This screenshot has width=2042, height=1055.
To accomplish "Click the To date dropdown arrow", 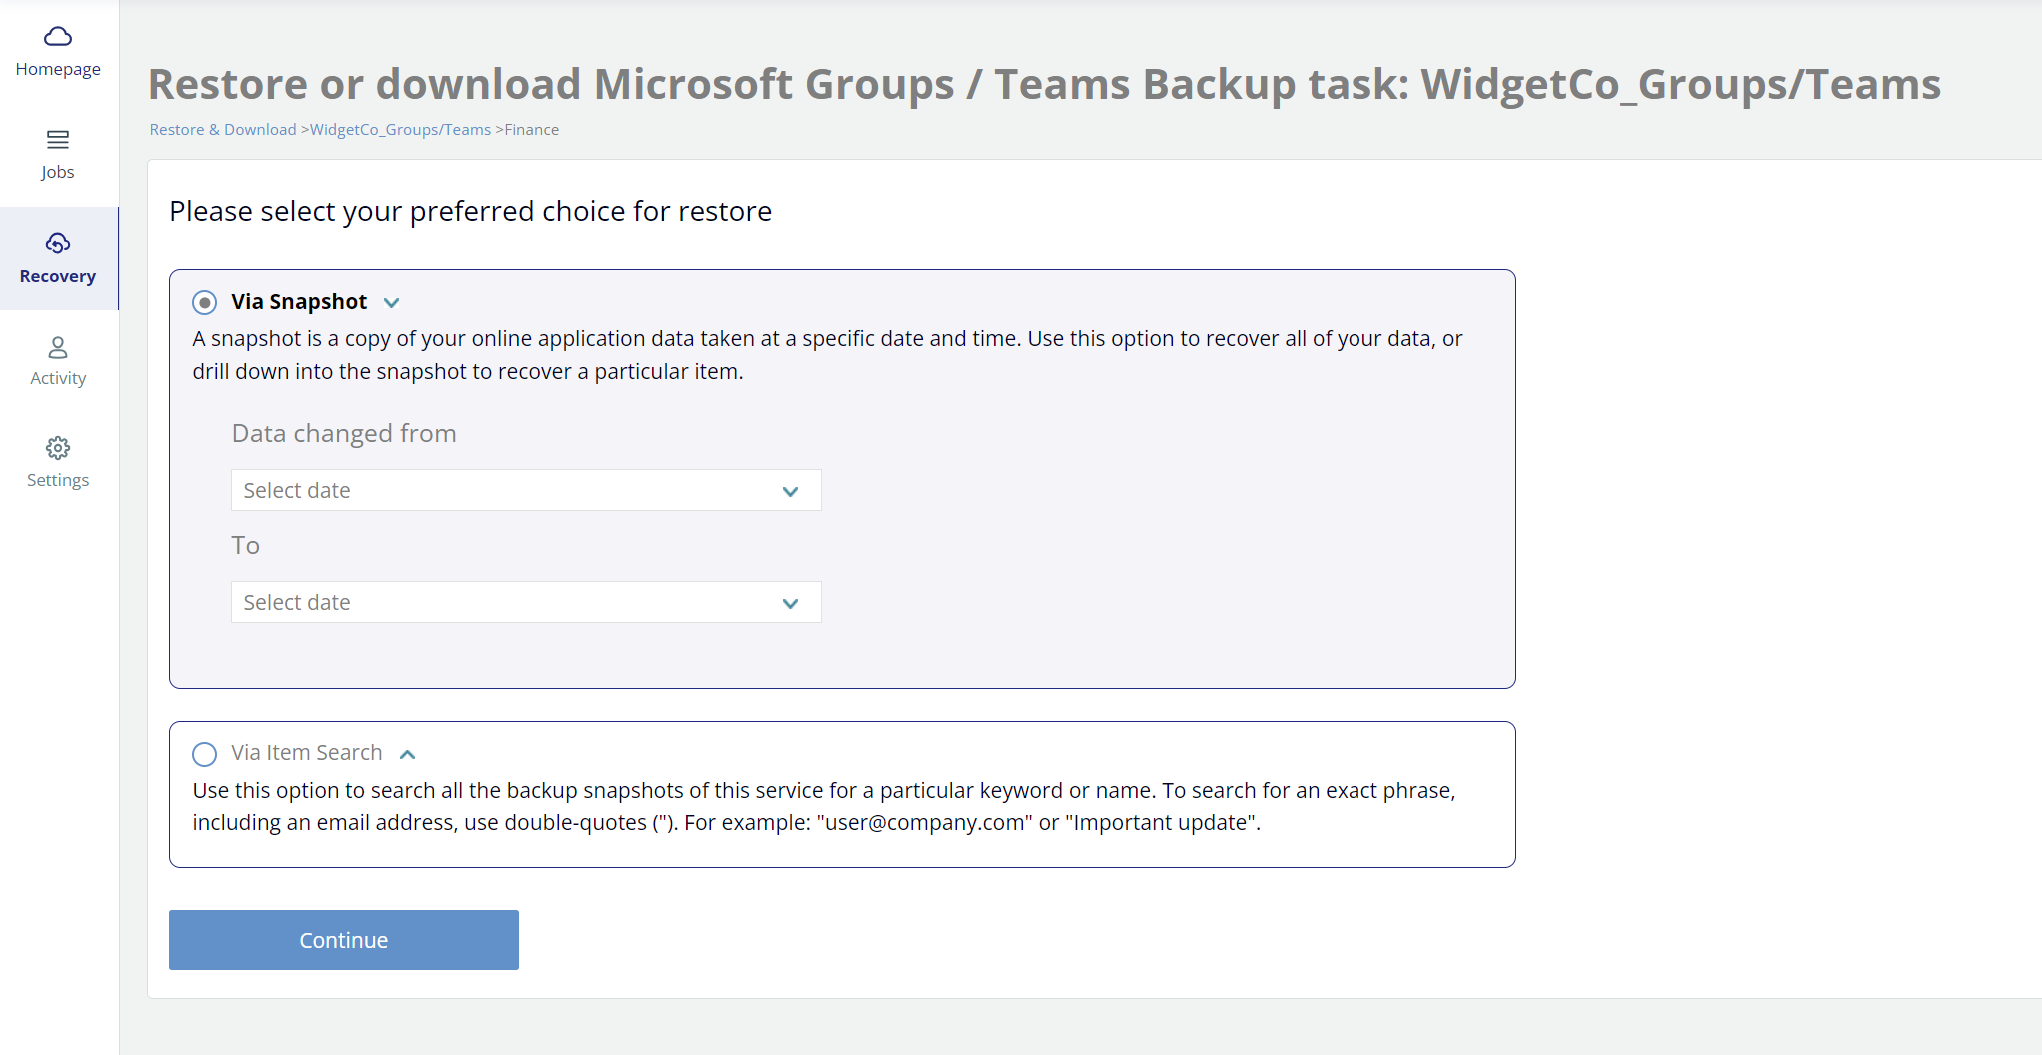I will tap(790, 603).
